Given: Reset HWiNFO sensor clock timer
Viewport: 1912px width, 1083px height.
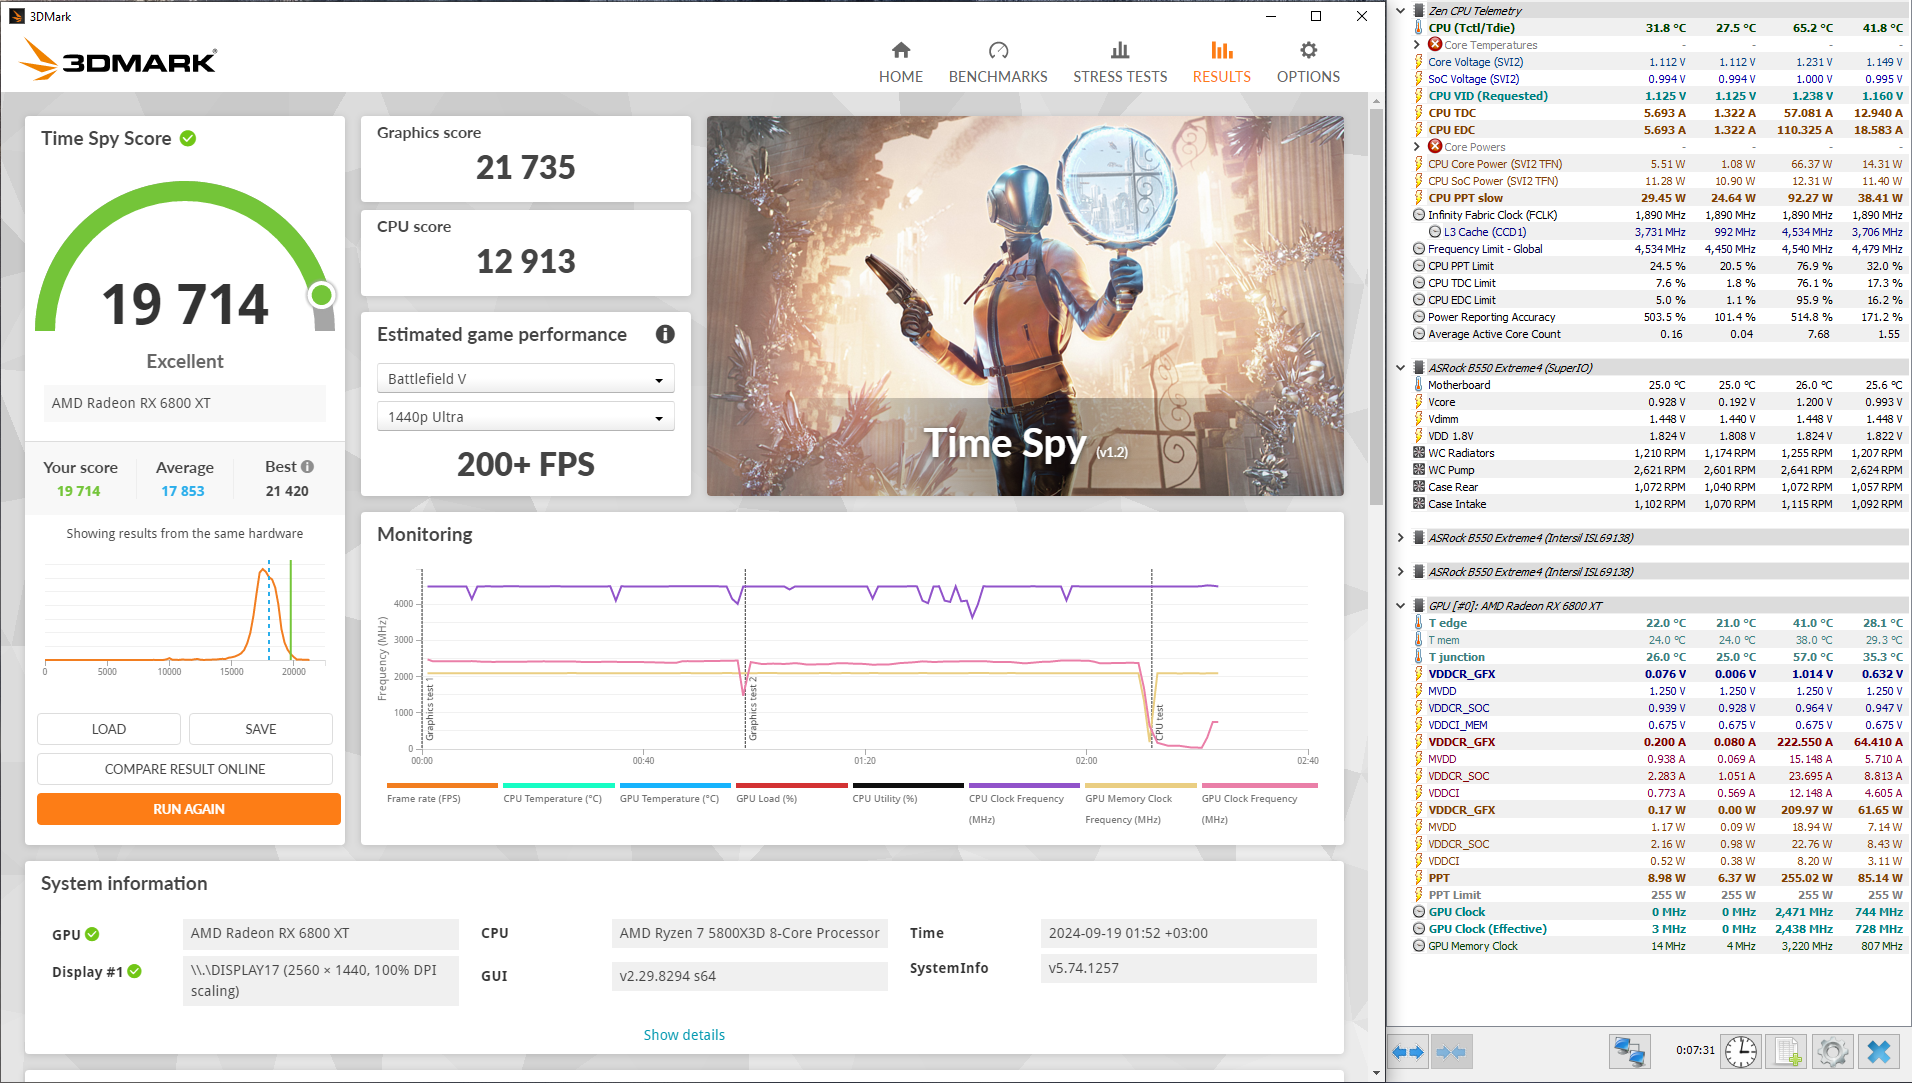Looking at the screenshot, I should 1741,1052.
